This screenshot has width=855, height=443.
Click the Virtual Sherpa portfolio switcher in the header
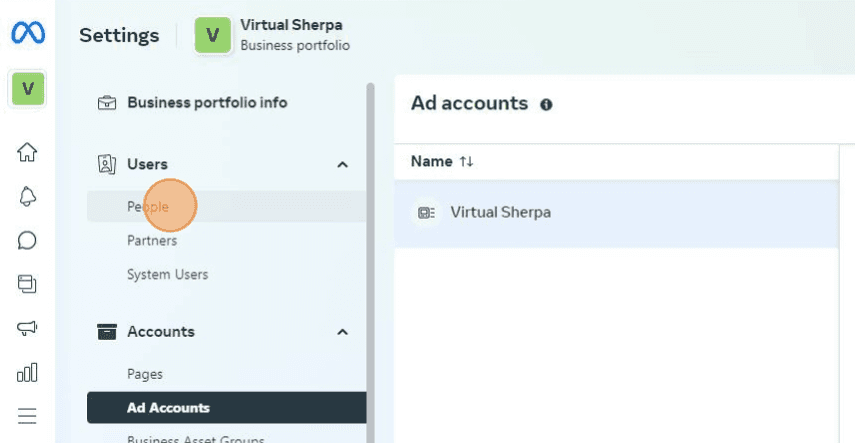tap(273, 35)
